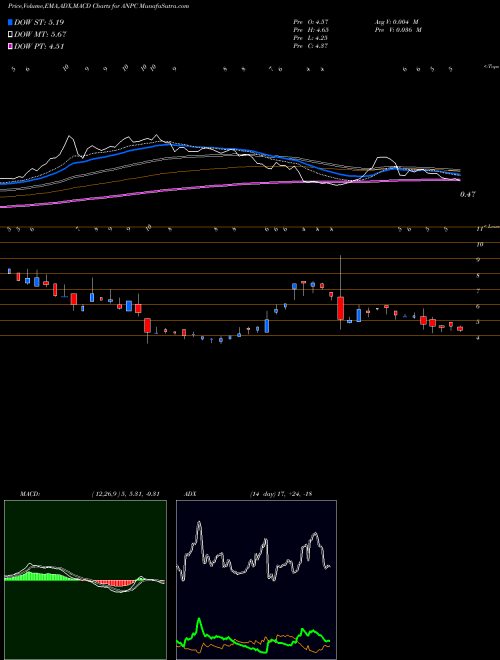The image size is (500, 660).
Task: Click the first blue candlestick on the left
Action: coord(9,271)
